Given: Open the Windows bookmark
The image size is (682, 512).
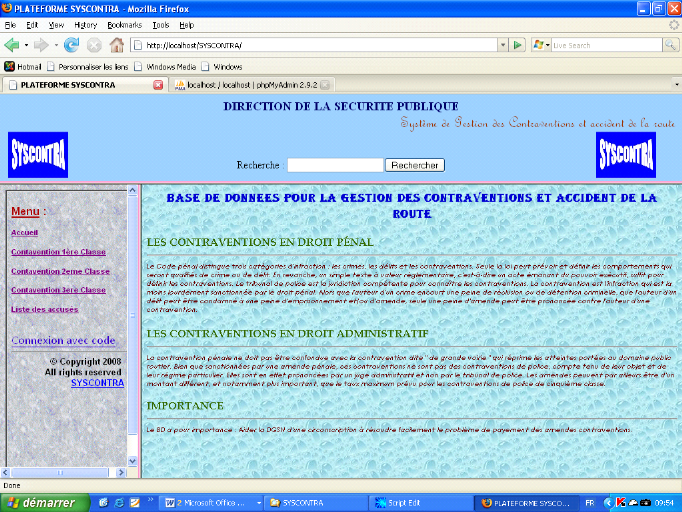Looking at the screenshot, I should [x=222, y=67].
